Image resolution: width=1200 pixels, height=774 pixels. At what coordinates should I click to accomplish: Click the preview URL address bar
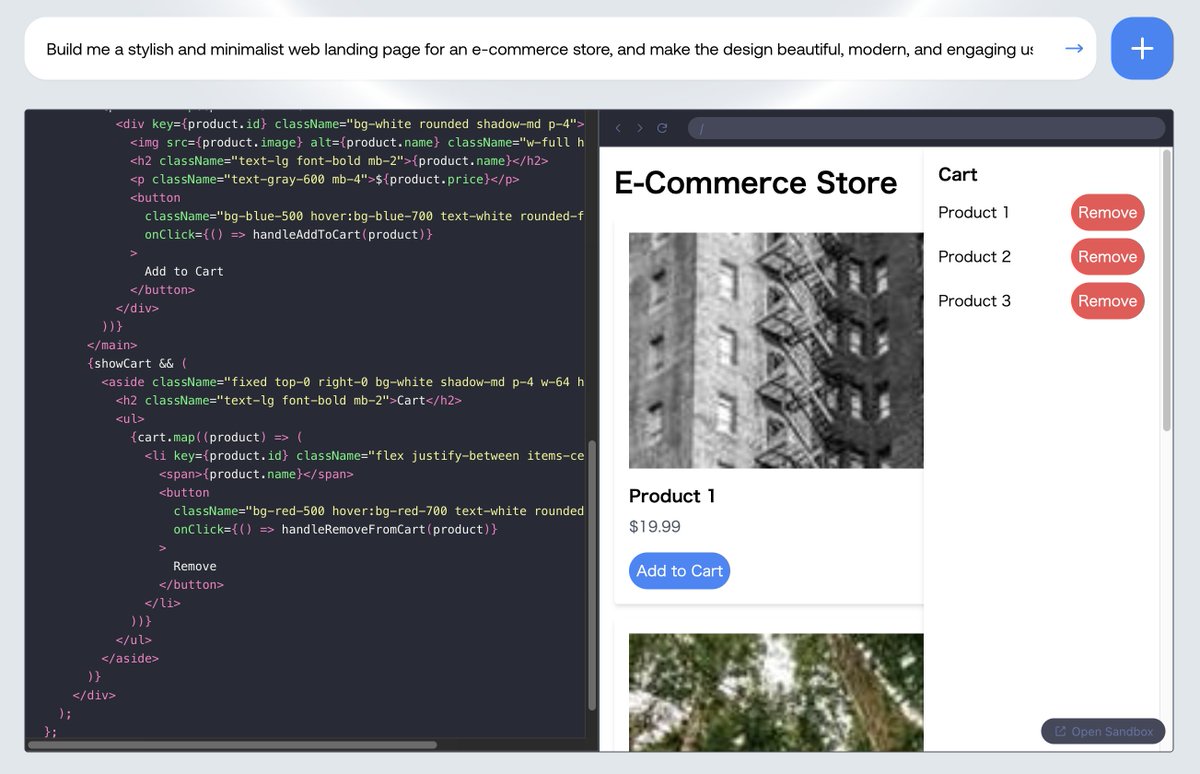click(x=926, y=128)
